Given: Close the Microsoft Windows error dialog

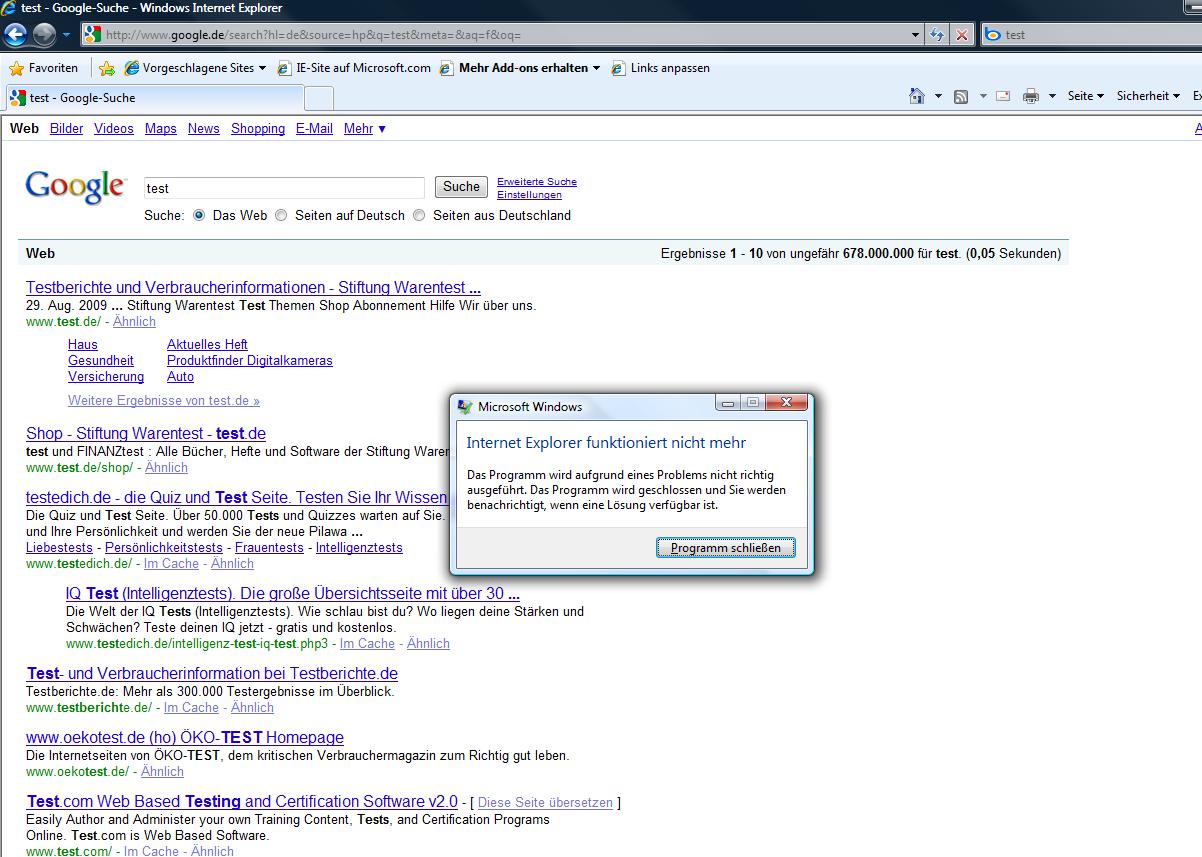Looking at the screenshot, I should (x=787, y=403).
